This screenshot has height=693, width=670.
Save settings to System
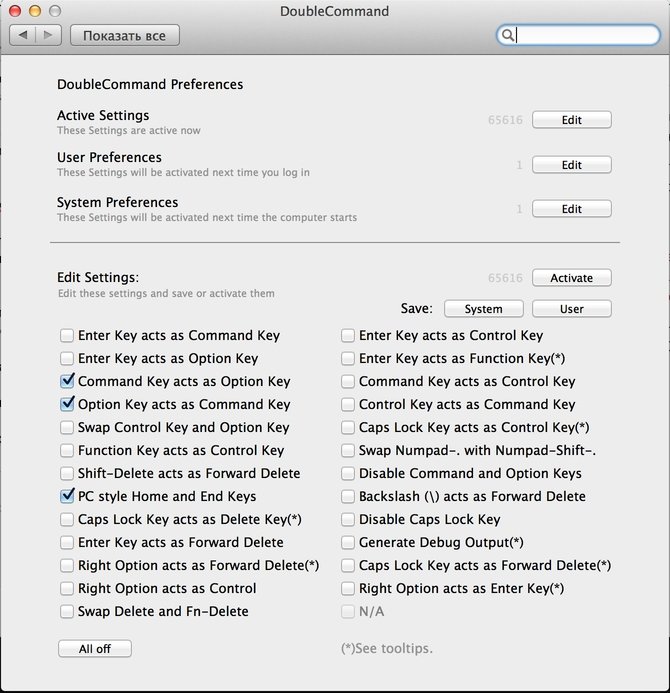tap(483, 309)
